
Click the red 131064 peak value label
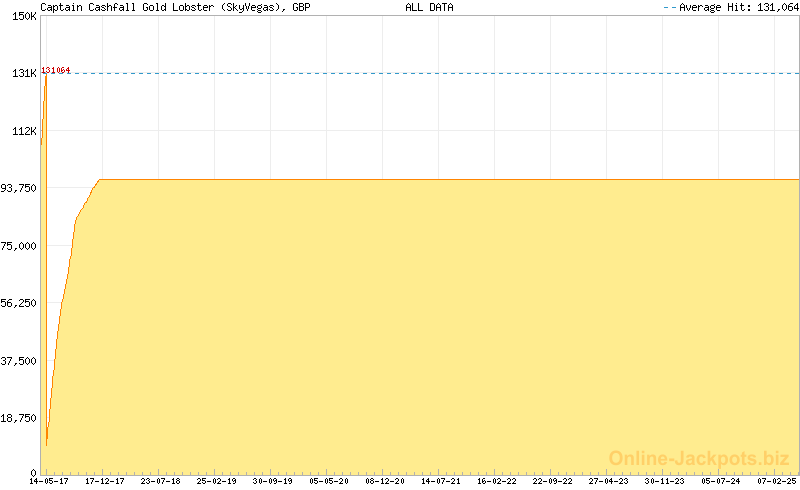[56, 70]
